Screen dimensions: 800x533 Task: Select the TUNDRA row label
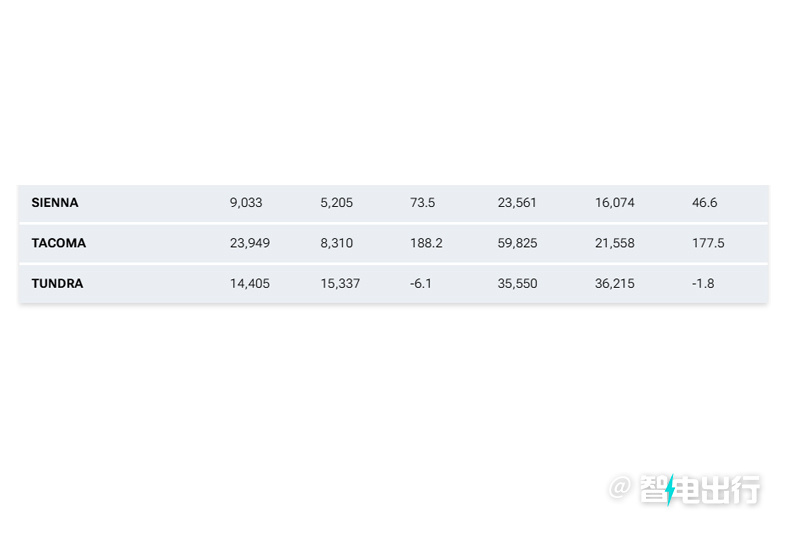pyautogui.click(x=57, y=283)
